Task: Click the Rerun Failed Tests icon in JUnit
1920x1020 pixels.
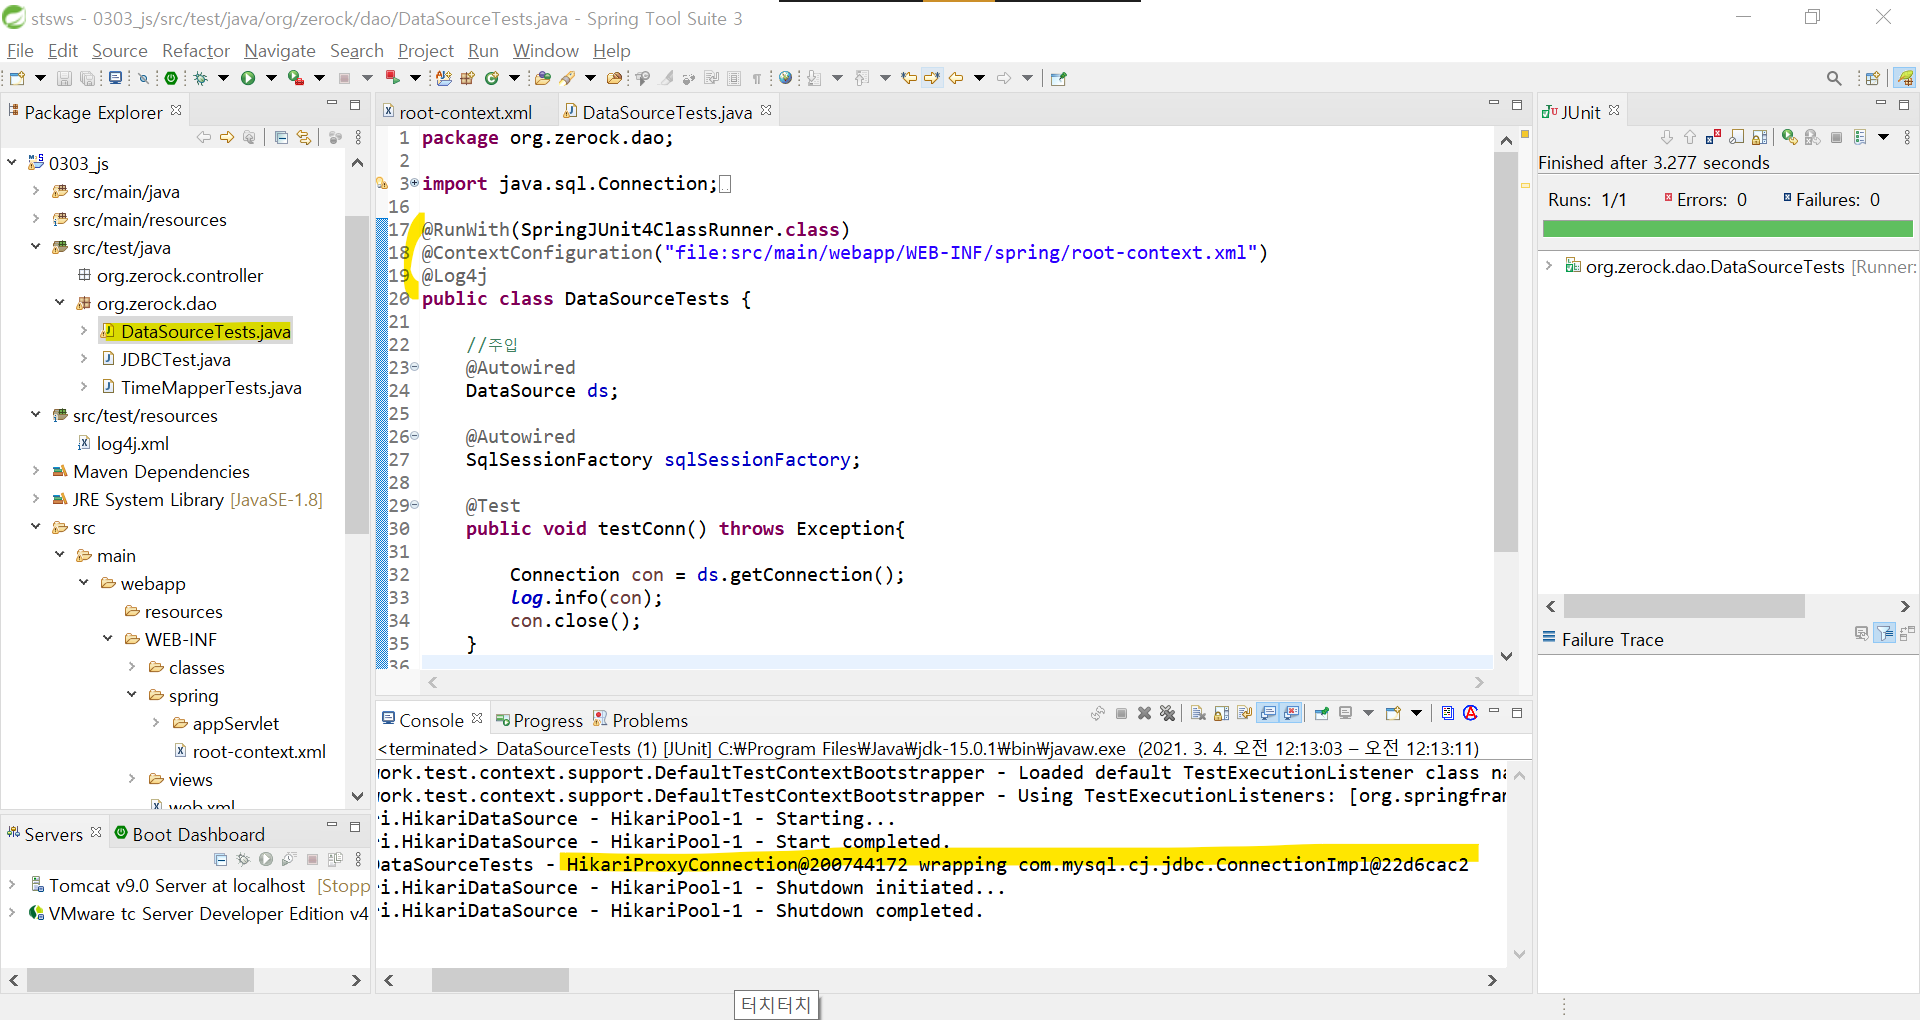Action: (1811, 137)
